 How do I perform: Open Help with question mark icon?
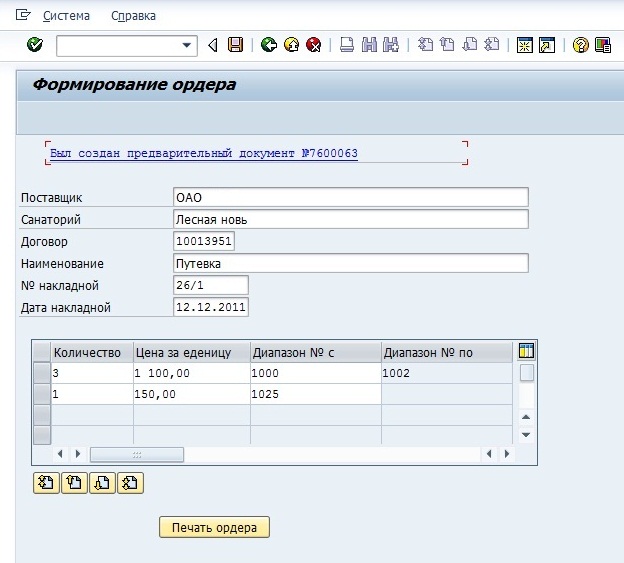[x=580, y=45]
